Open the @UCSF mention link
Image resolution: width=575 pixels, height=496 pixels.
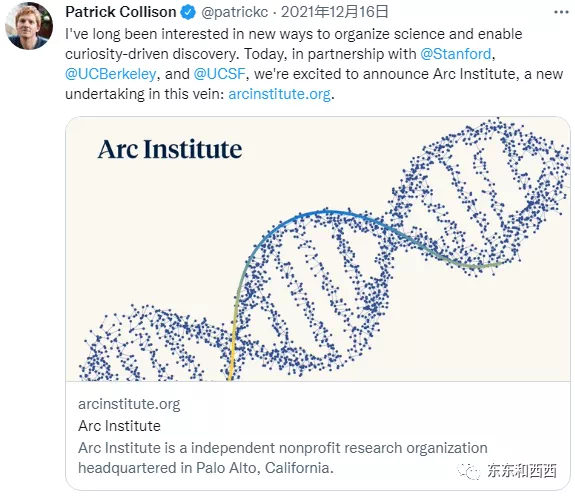[219, 74]
